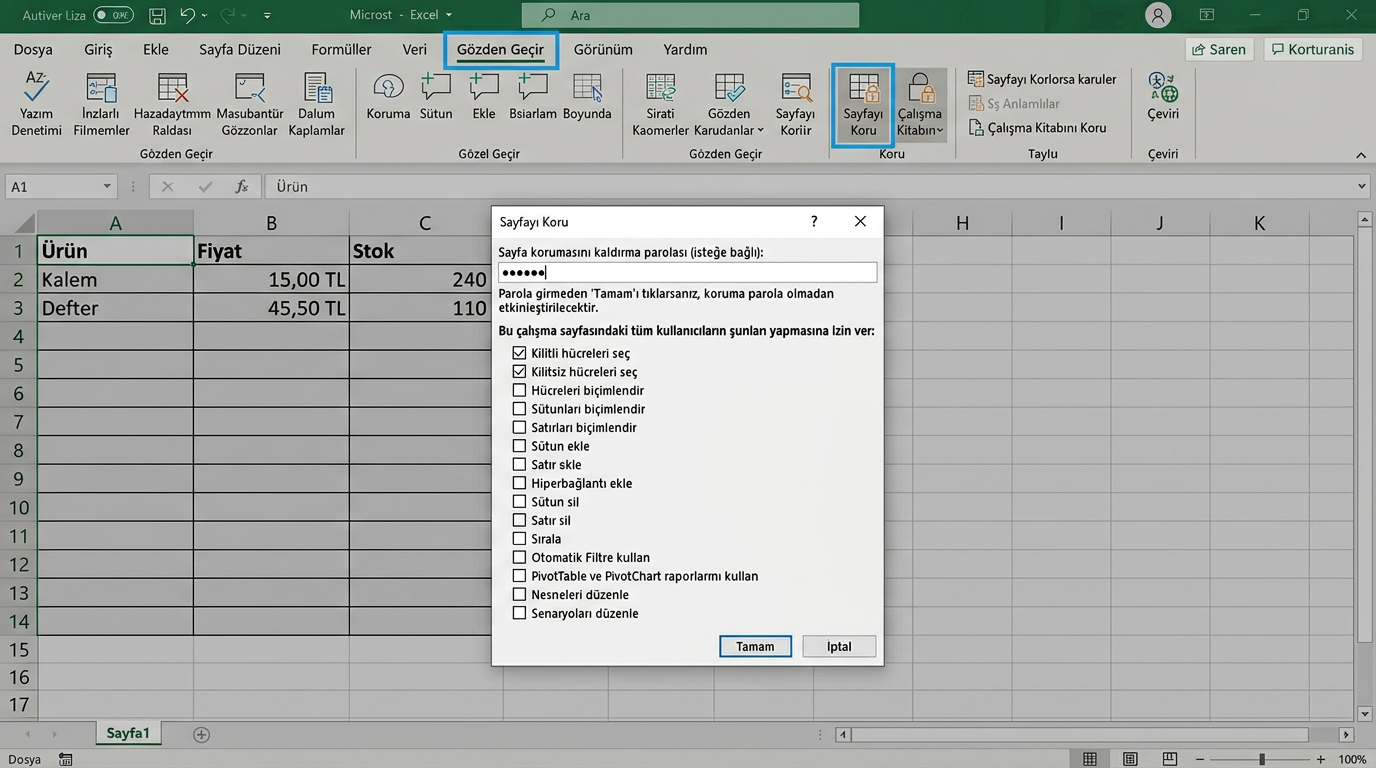Uncheck Kilitli hücreleri seç checkbox

click(519, 353)
